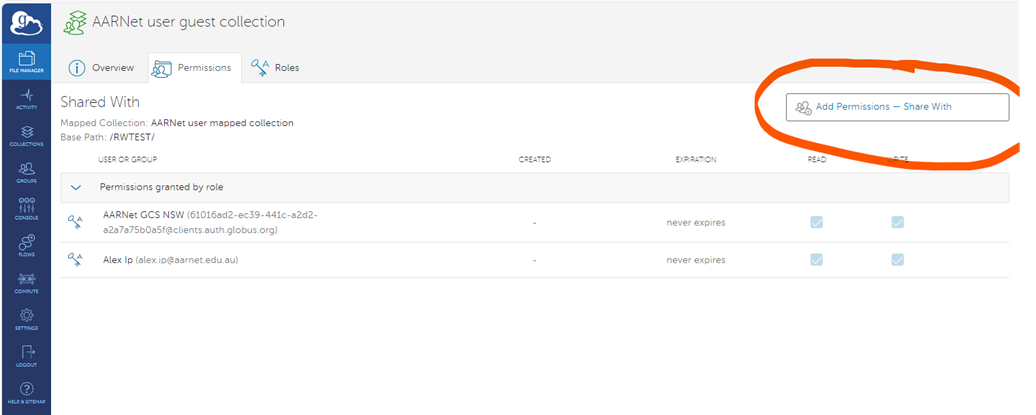
Task: Click the AARNet GCS NSW user name
Action: coord(143,215)
